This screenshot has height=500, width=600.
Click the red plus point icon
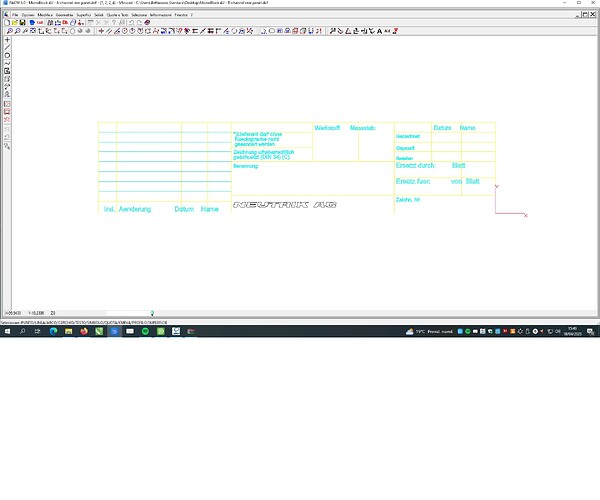point(101,31)
